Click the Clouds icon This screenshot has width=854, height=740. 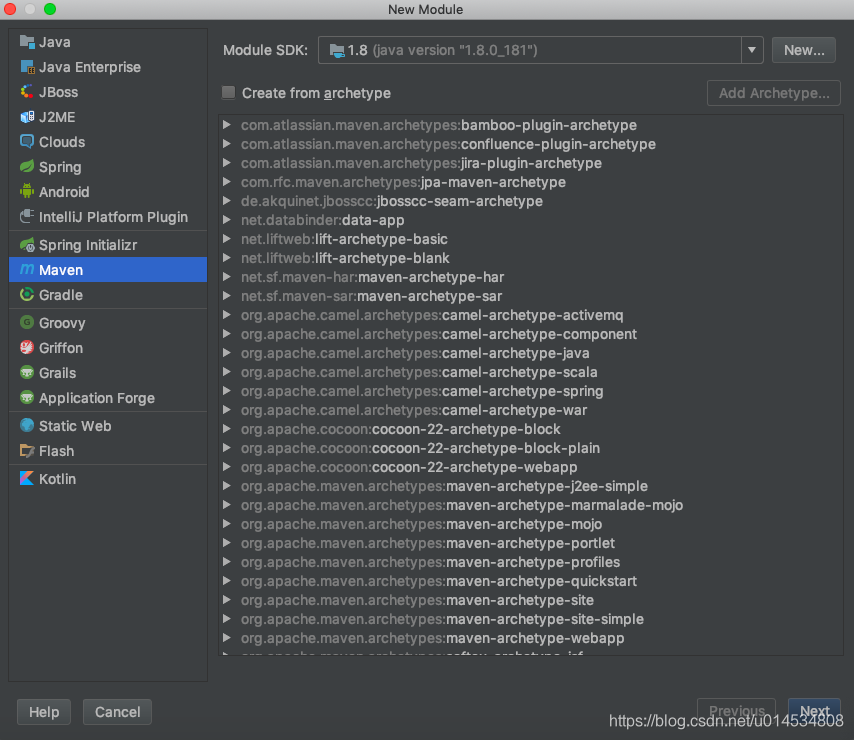point(27,142)
